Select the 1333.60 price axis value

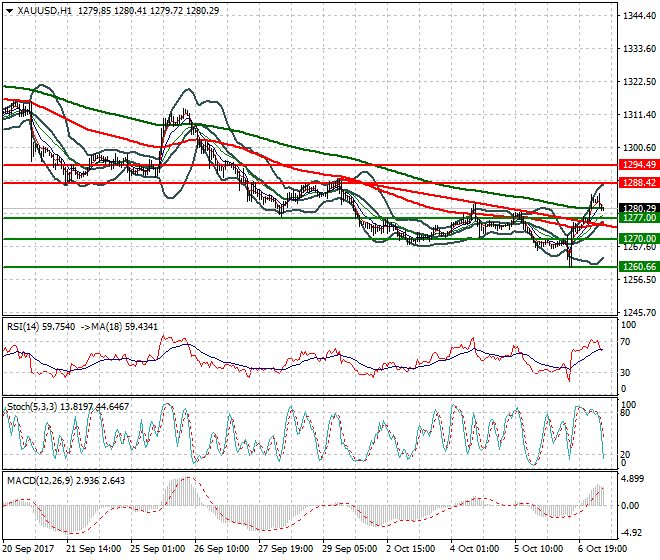pyautogui.click(x=639, y=49)
